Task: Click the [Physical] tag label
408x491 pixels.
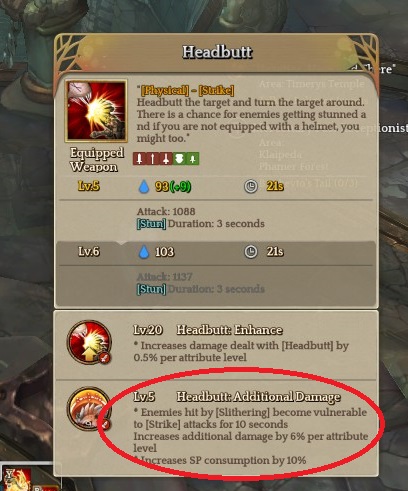Action: (165, 90)
